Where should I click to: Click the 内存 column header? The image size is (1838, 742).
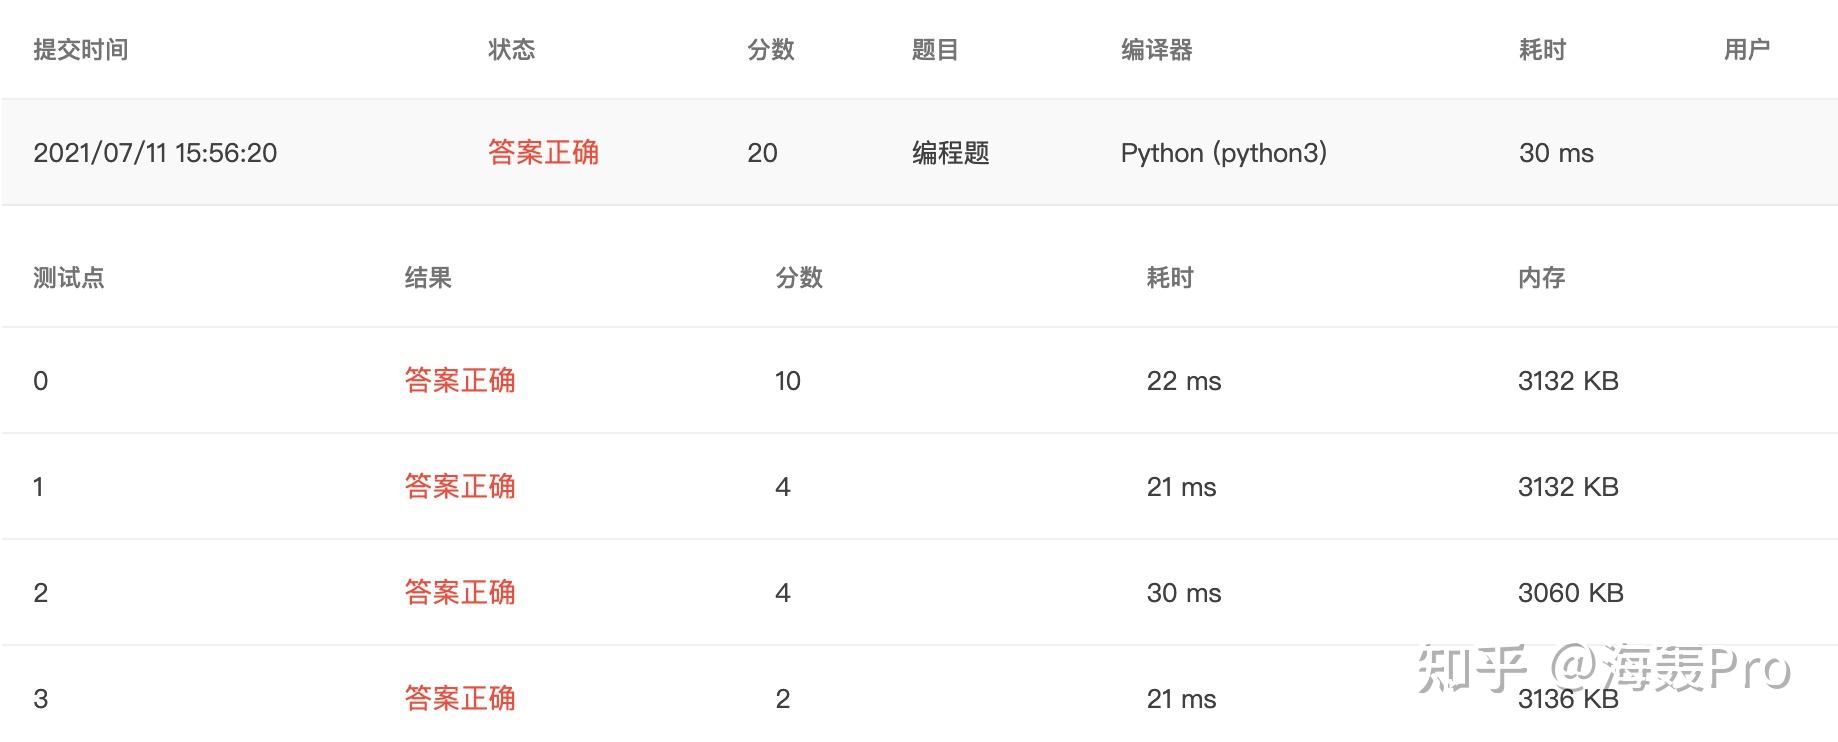pos(1541,278)
